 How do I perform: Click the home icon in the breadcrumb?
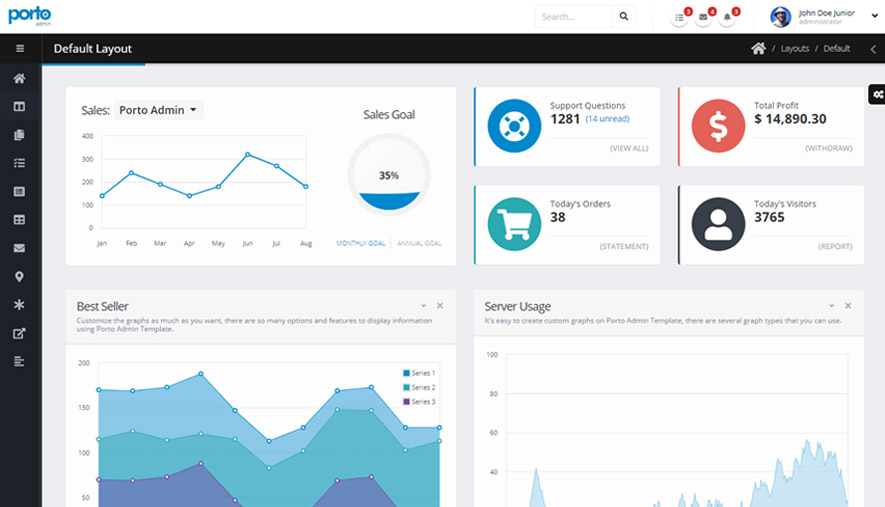tap(758, 48)
